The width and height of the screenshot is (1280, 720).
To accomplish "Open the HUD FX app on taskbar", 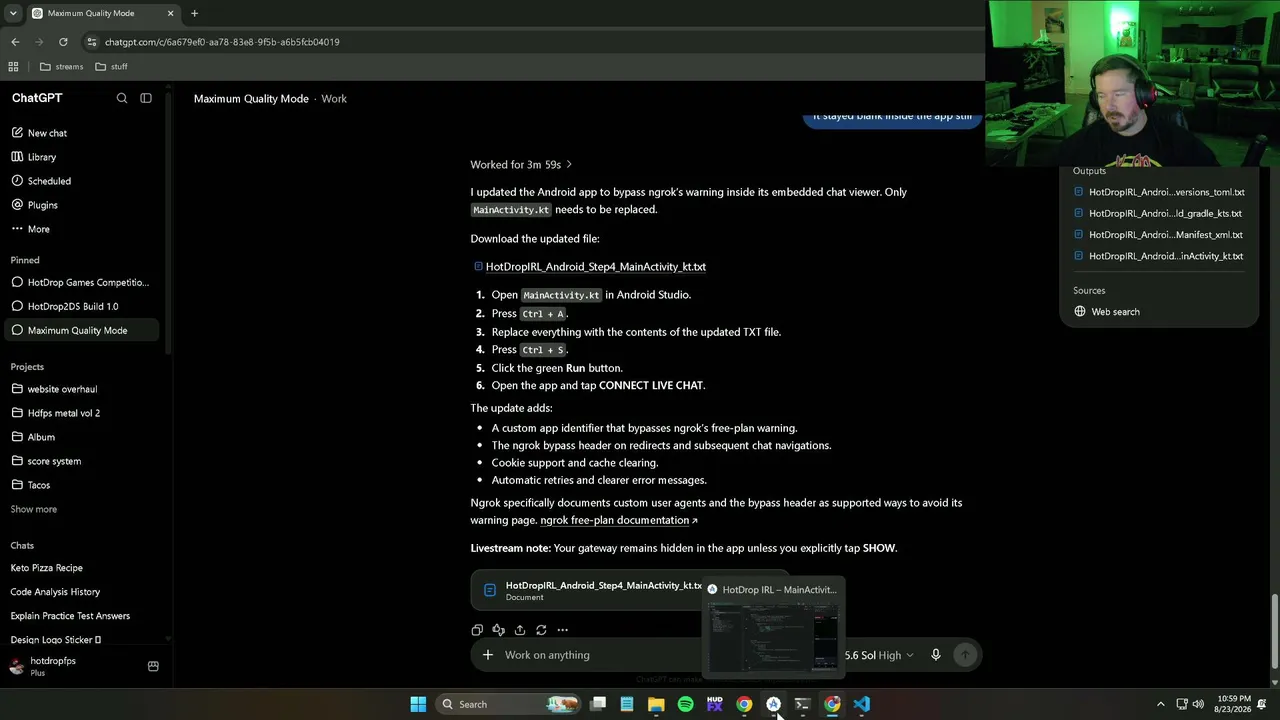I will coord(714,704).
